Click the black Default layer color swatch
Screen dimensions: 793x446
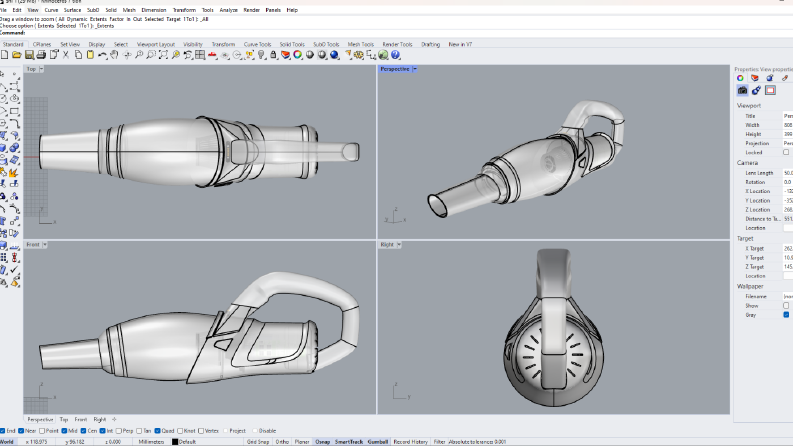(175, 442)
